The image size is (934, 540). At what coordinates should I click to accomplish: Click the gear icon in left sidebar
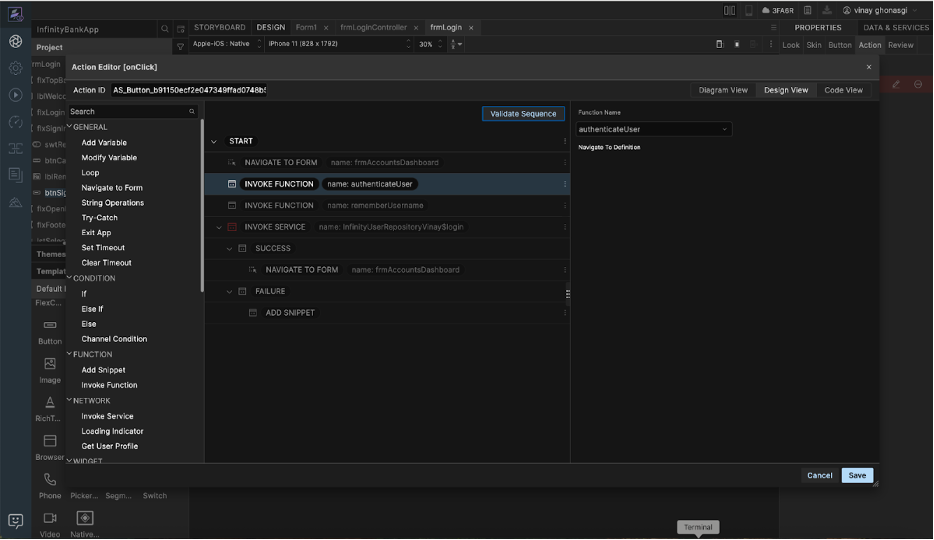click(x=15, y=68)
